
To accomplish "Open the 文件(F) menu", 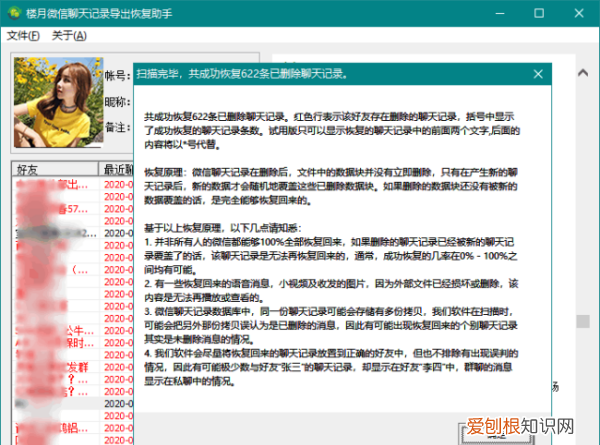I will 23,36.
